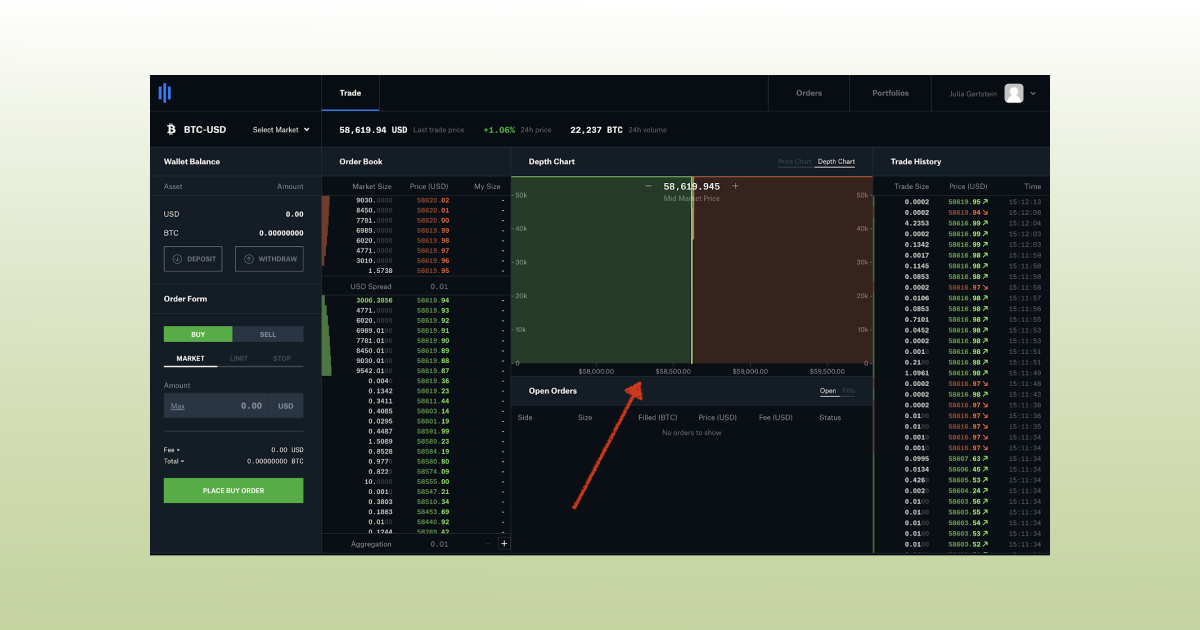Open the Orders page
Screen dimensions: 1200x630
(x=808, y=93)
